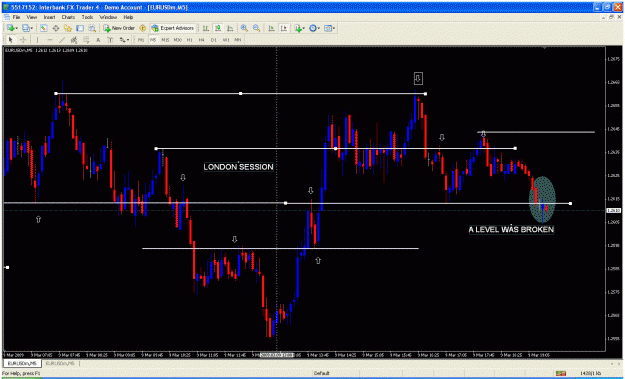This screenshot has height=379, width=625.
Task: Zoom out of the chart
Action: (x=256, y=28)
